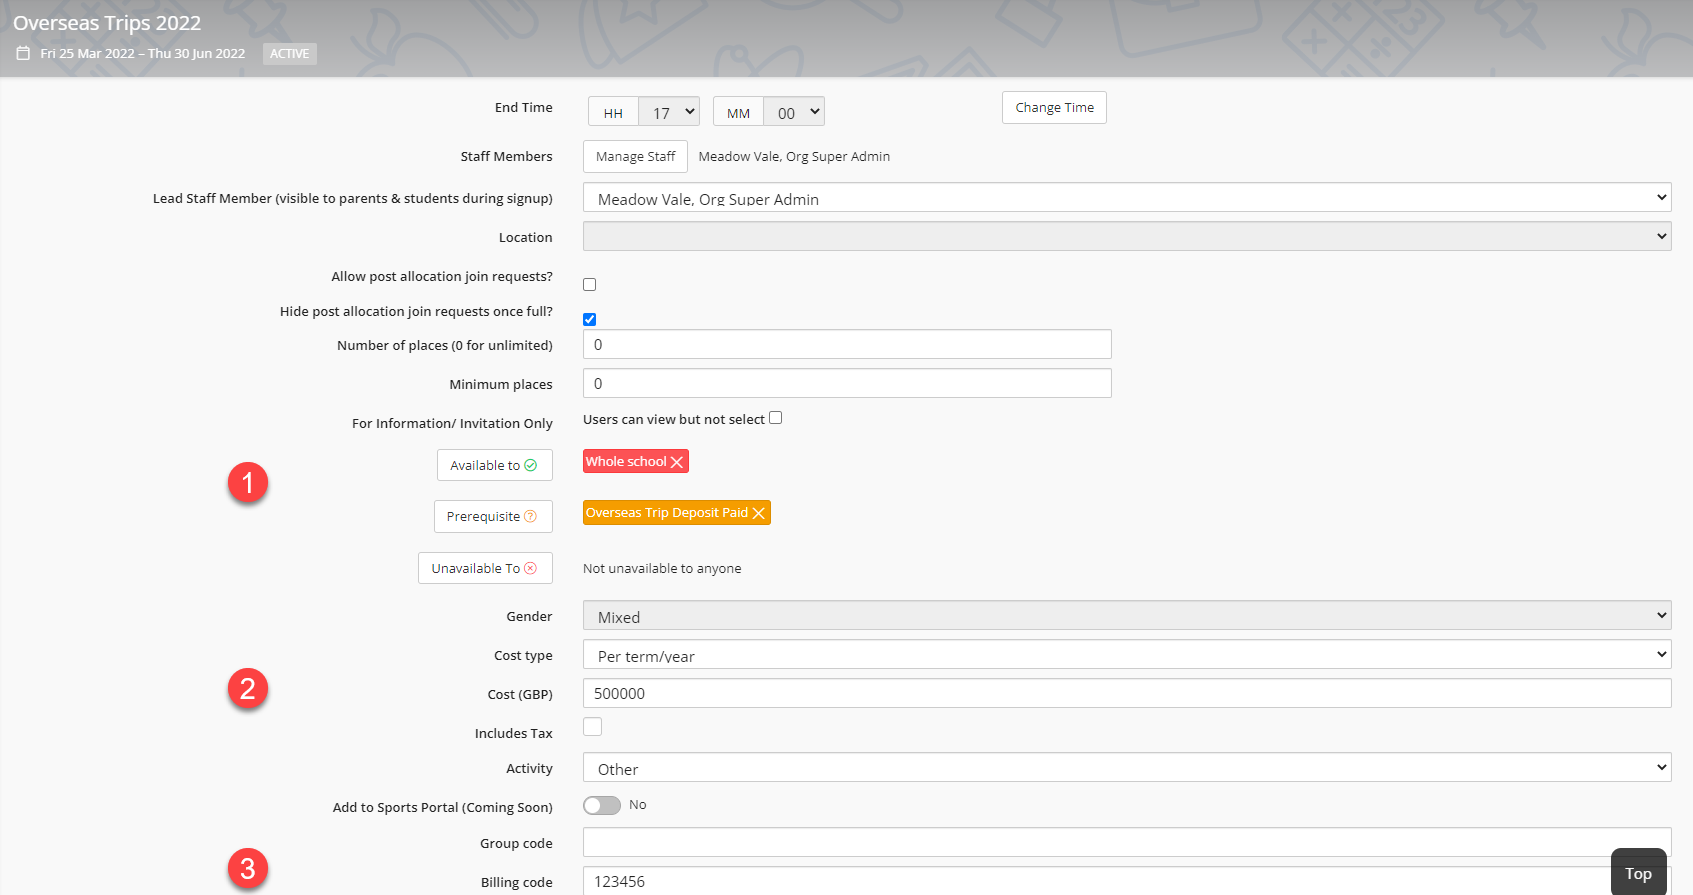Image resolution: width=1693 pixels, height=895 pixels.
Task: Expand the Lead Staff Member dropdown
Action: (1127, 197)
